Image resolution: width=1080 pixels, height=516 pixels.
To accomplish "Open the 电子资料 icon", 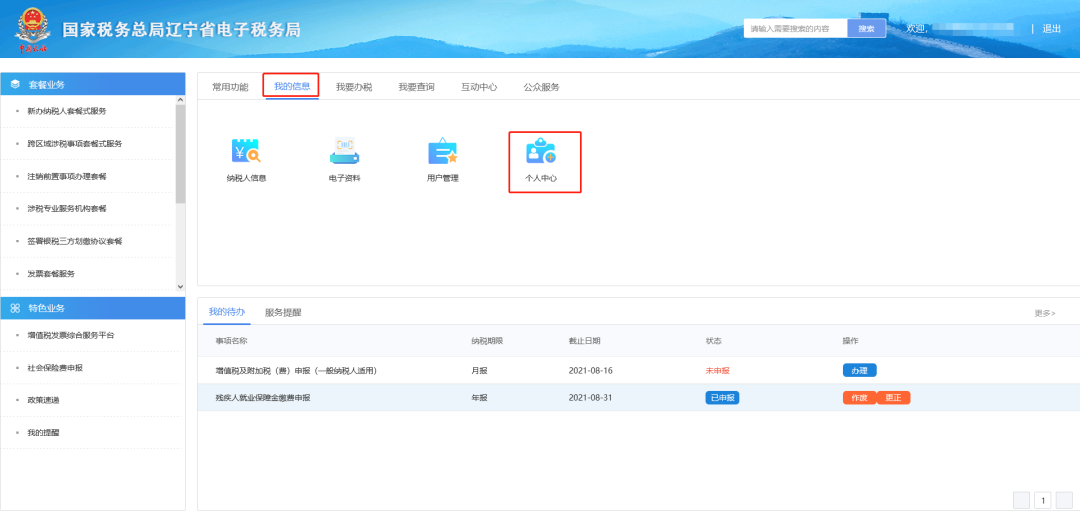I will coord(344,151).
